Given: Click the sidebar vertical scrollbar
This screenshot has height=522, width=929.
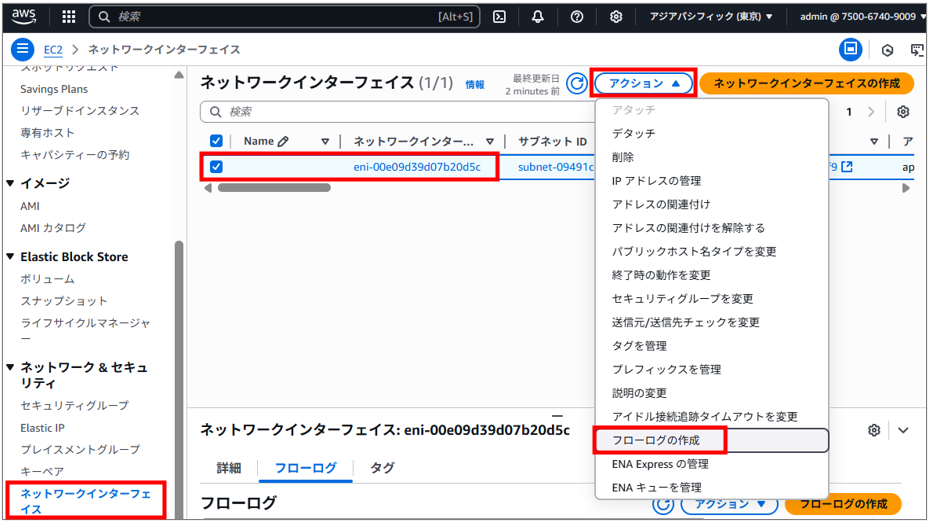Looking at the screenshot, I should (x=179, y=379).
